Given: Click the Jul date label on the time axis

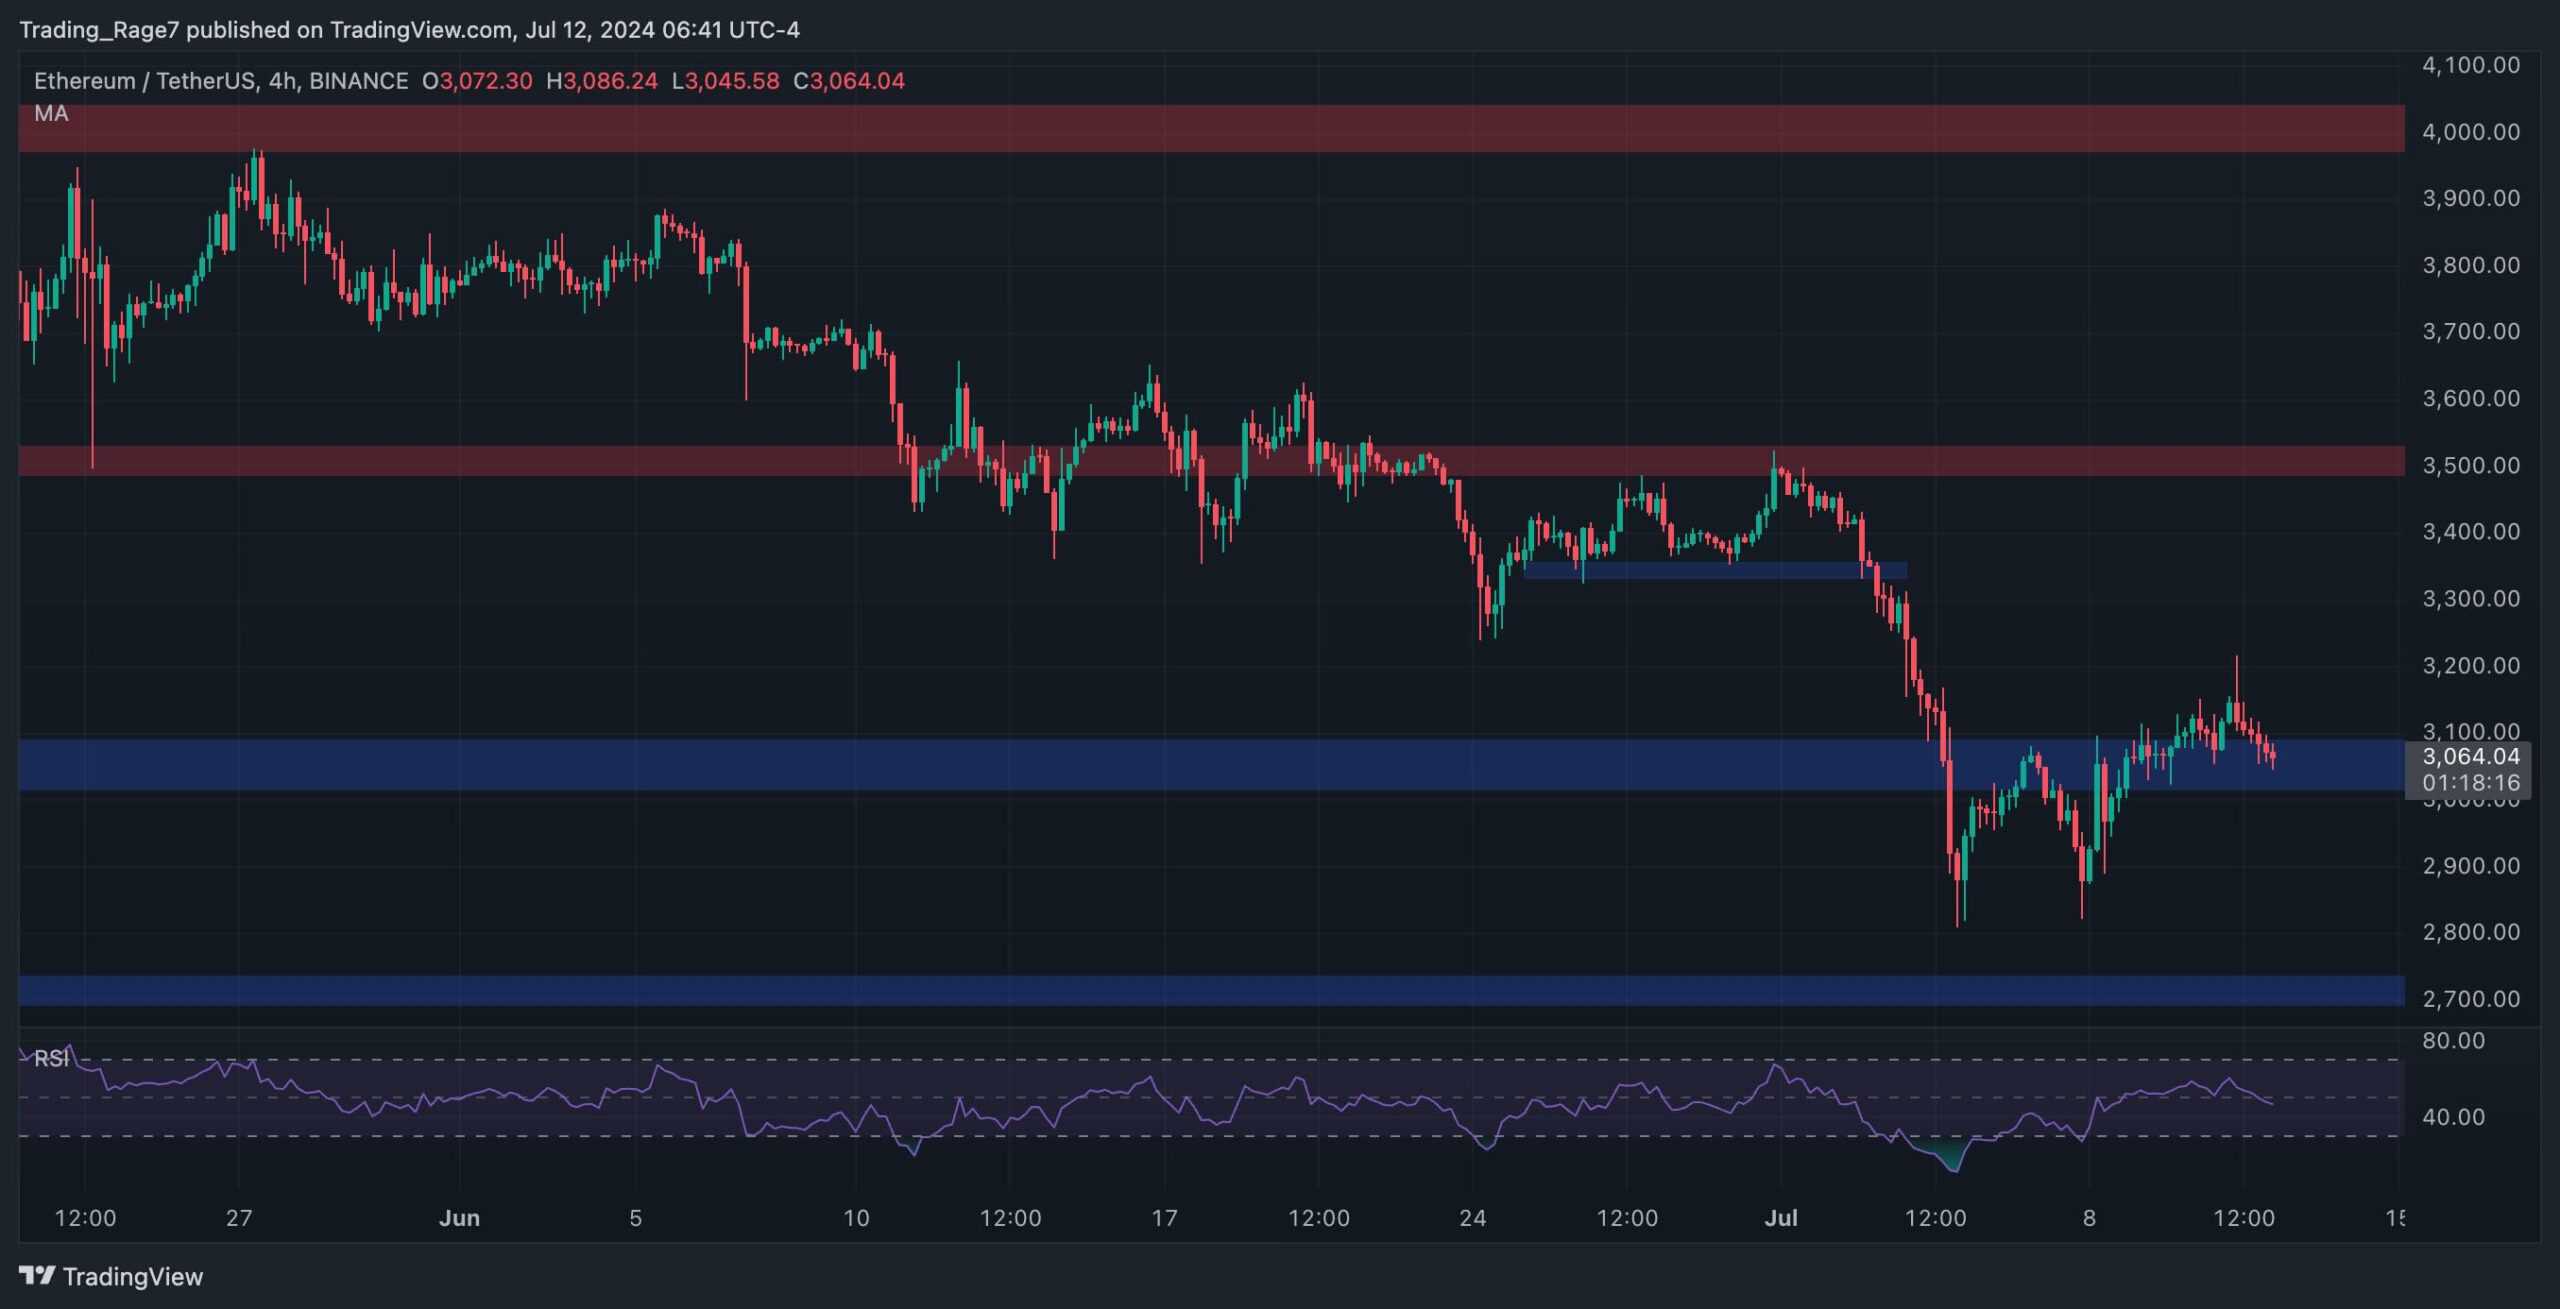Looking at the screenshot, I should [x=1781, y=1218].
